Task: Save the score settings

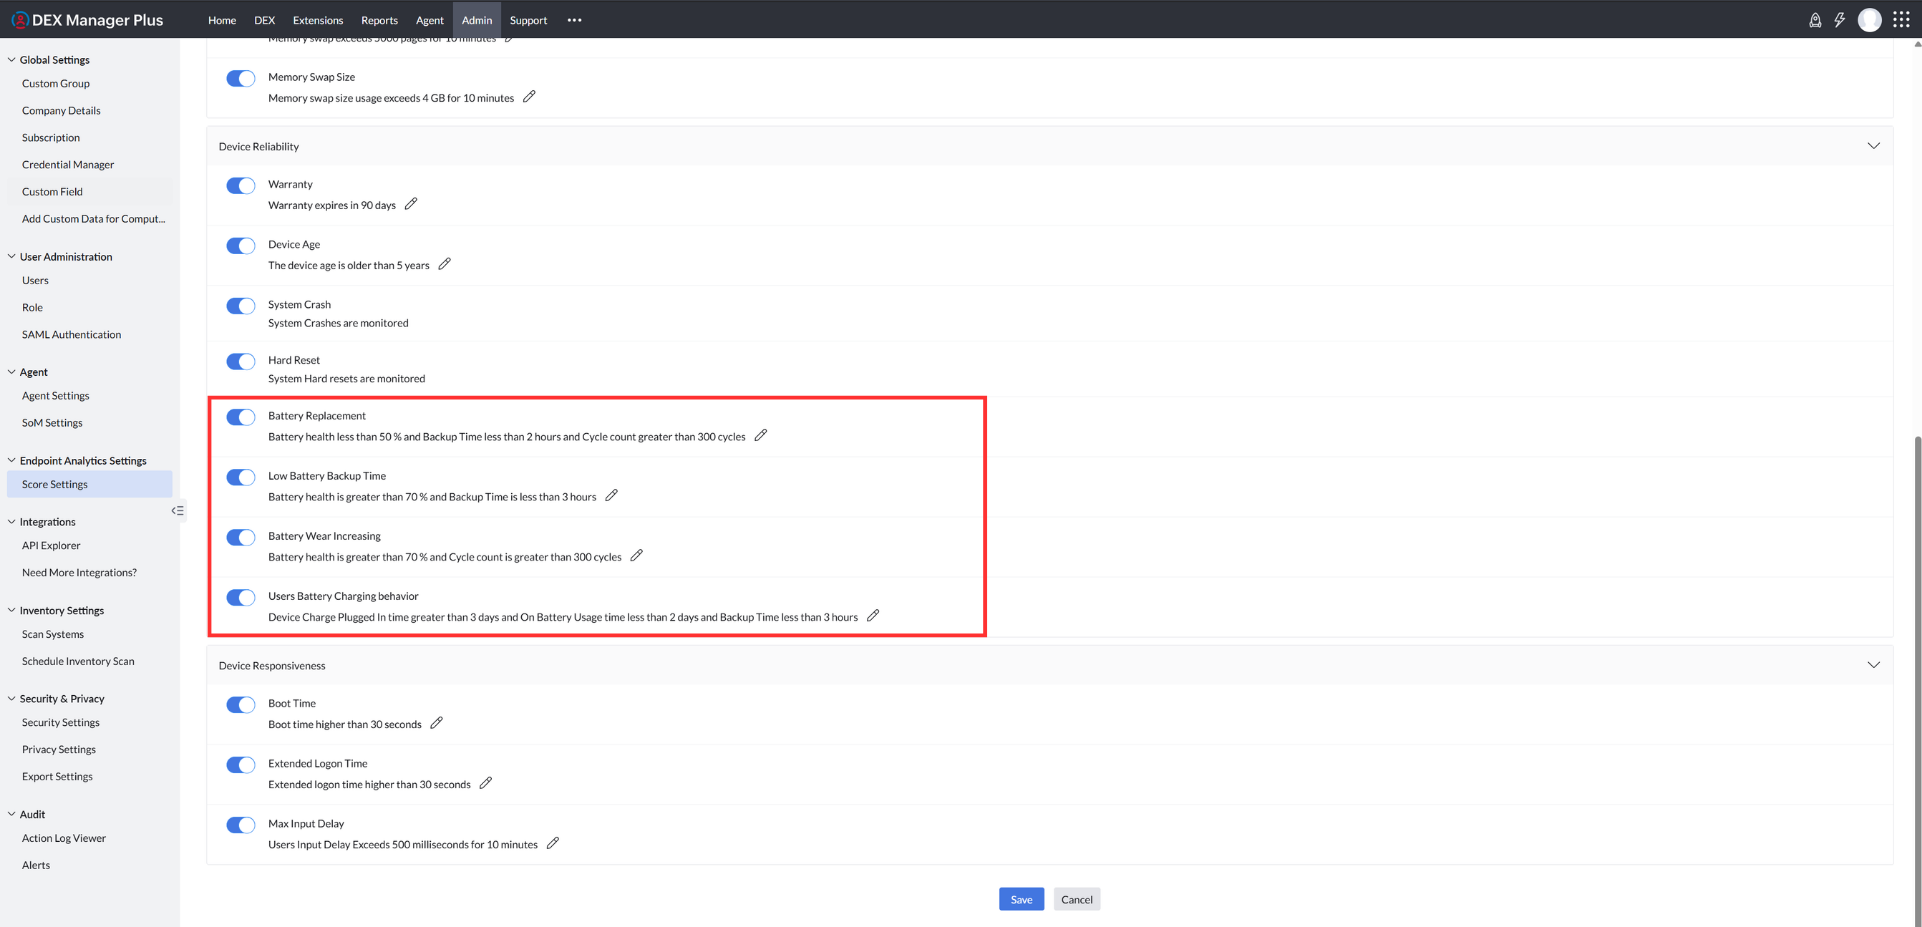Action: click(x=1021, y=899)
